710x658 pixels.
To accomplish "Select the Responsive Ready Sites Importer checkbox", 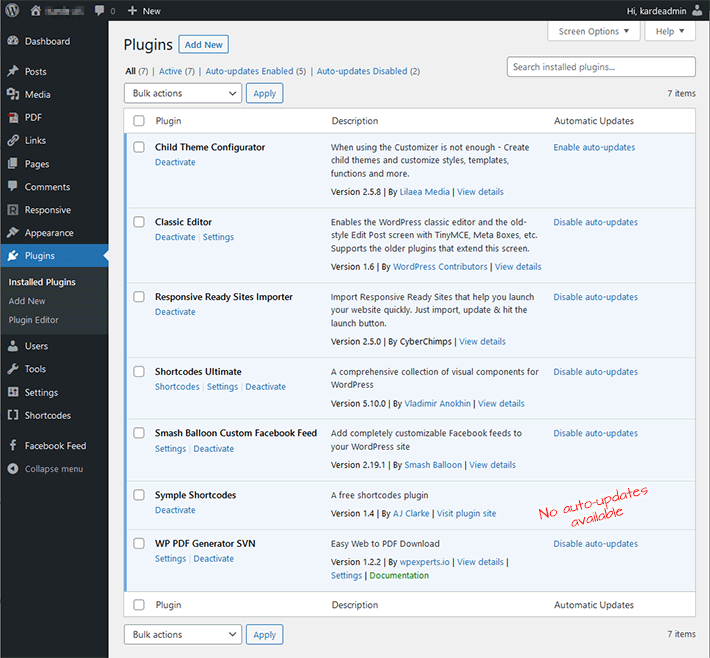I will (139, 297).
